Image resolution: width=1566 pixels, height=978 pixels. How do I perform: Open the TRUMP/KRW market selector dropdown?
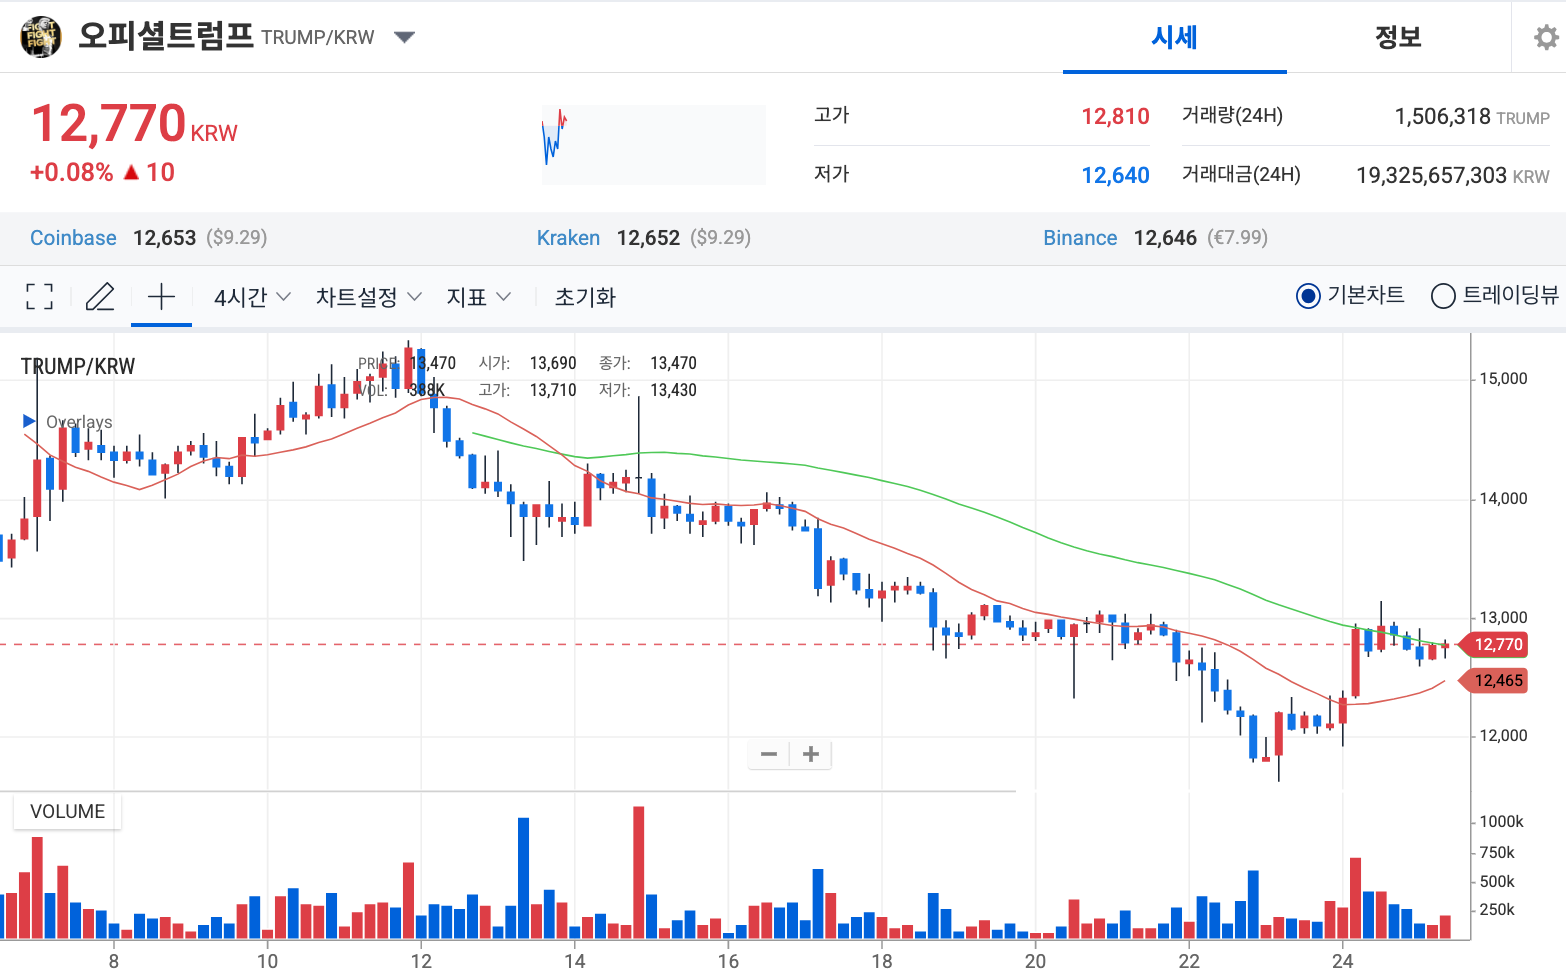(404, 37)
